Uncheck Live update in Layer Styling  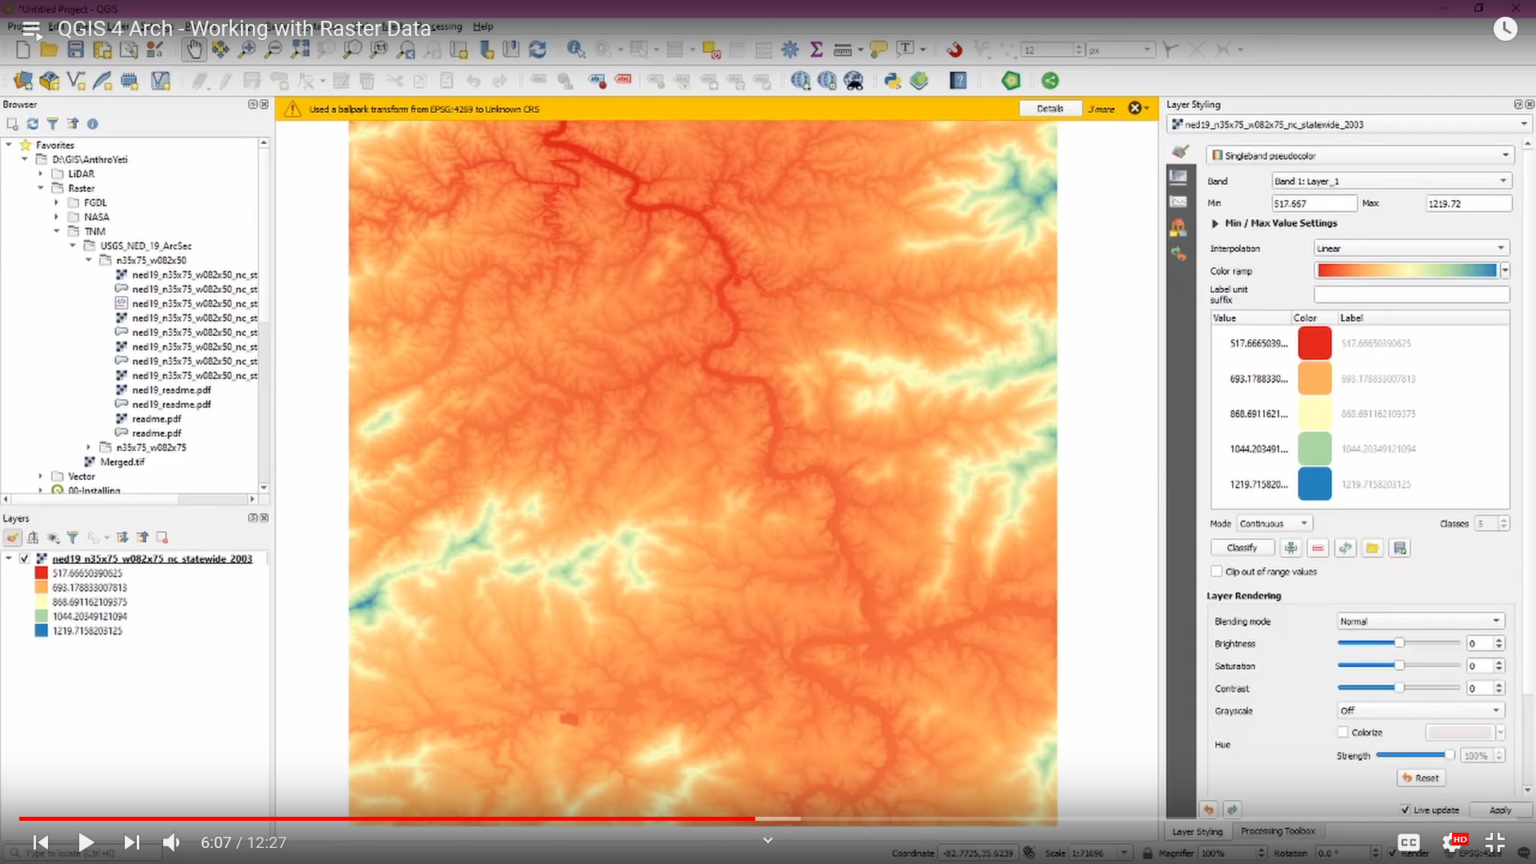click(1407, 810)
